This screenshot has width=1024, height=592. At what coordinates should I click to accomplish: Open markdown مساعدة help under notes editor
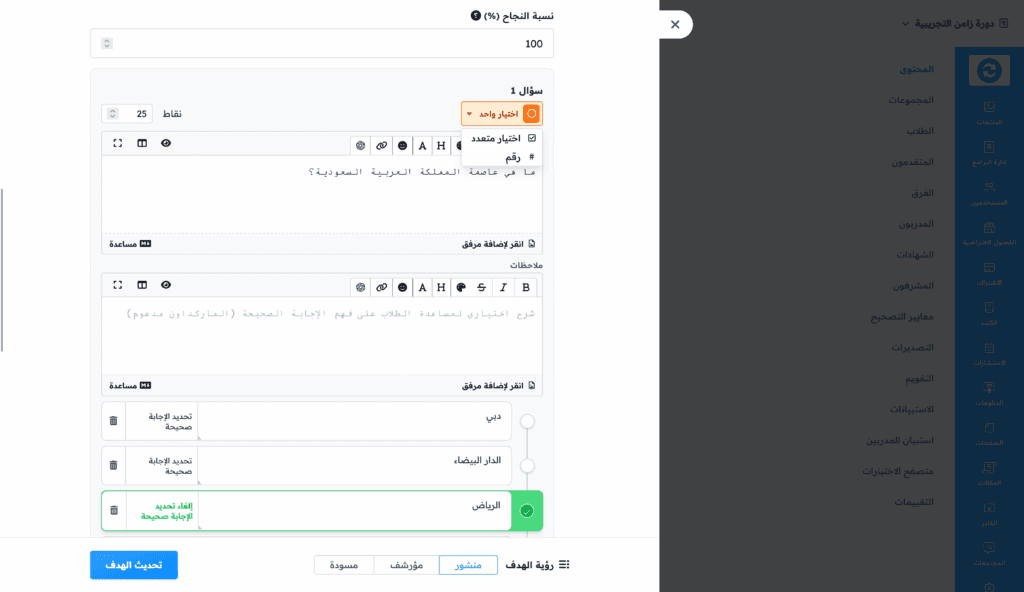pyautogui.click(x=130, y=386)
